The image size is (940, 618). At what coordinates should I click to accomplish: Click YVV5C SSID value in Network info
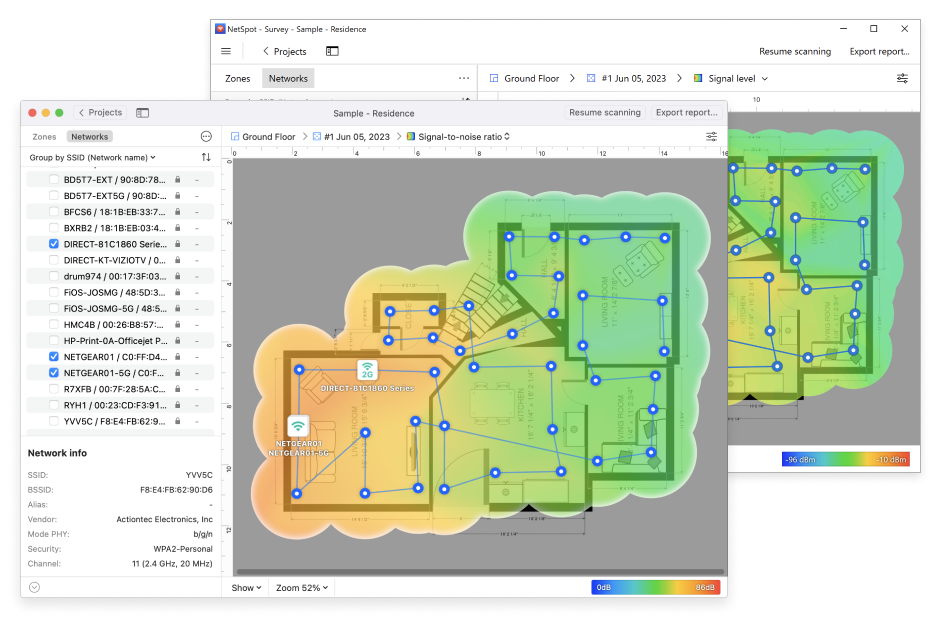[199, 475]
